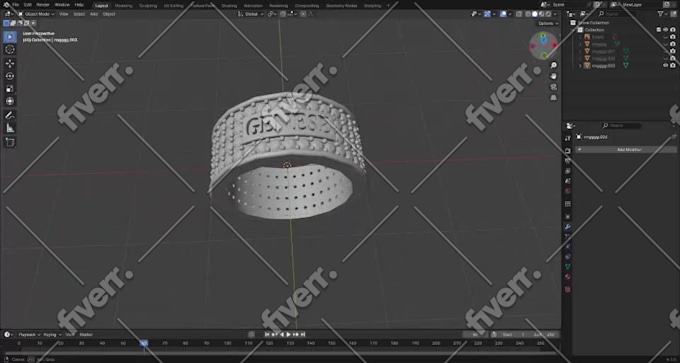Open the World properties tab icon
The width and height of the screenshot is (680, 363).
click(568, 191)
